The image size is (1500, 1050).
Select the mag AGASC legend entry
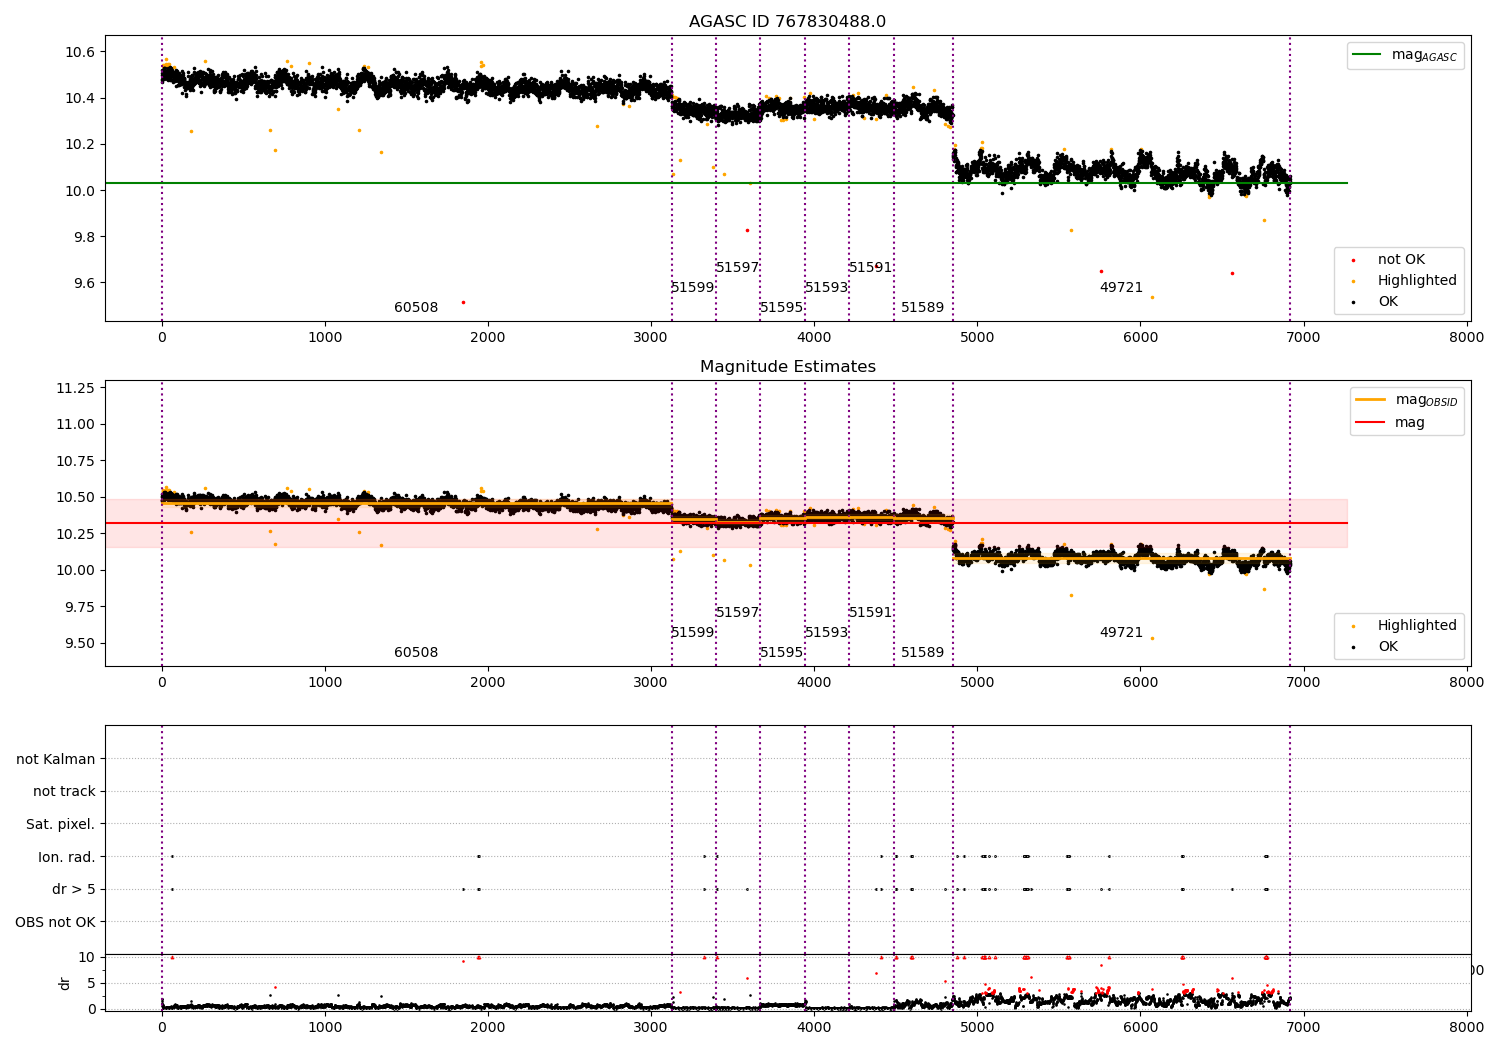[1405, 56]
